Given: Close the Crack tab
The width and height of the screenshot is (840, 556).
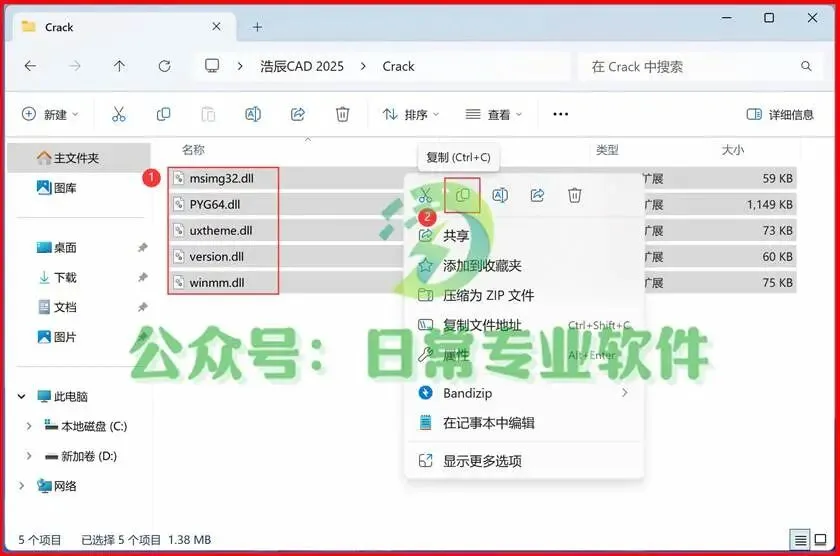Looking at the screenshot, I should (216, 26).
